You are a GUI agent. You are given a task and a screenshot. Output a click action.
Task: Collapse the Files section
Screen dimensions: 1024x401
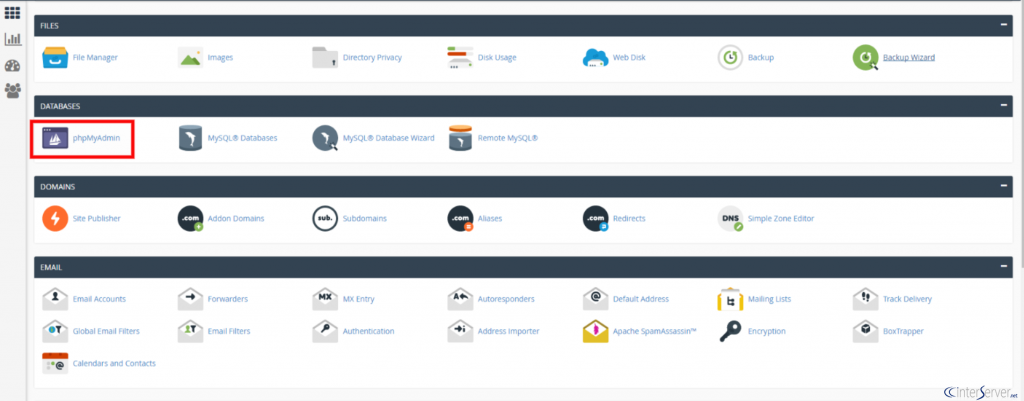(x=1003, y=25)
